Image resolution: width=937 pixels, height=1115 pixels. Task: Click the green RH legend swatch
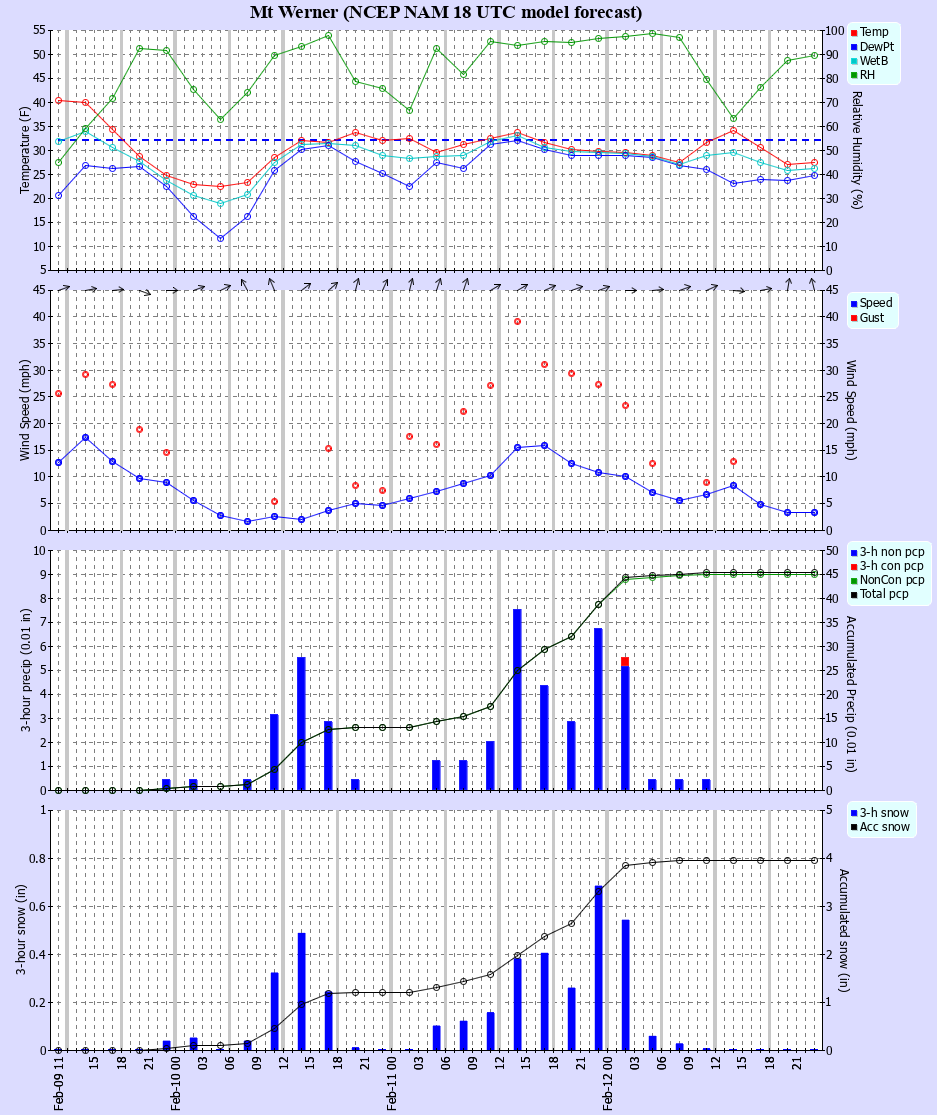[854, 75]
